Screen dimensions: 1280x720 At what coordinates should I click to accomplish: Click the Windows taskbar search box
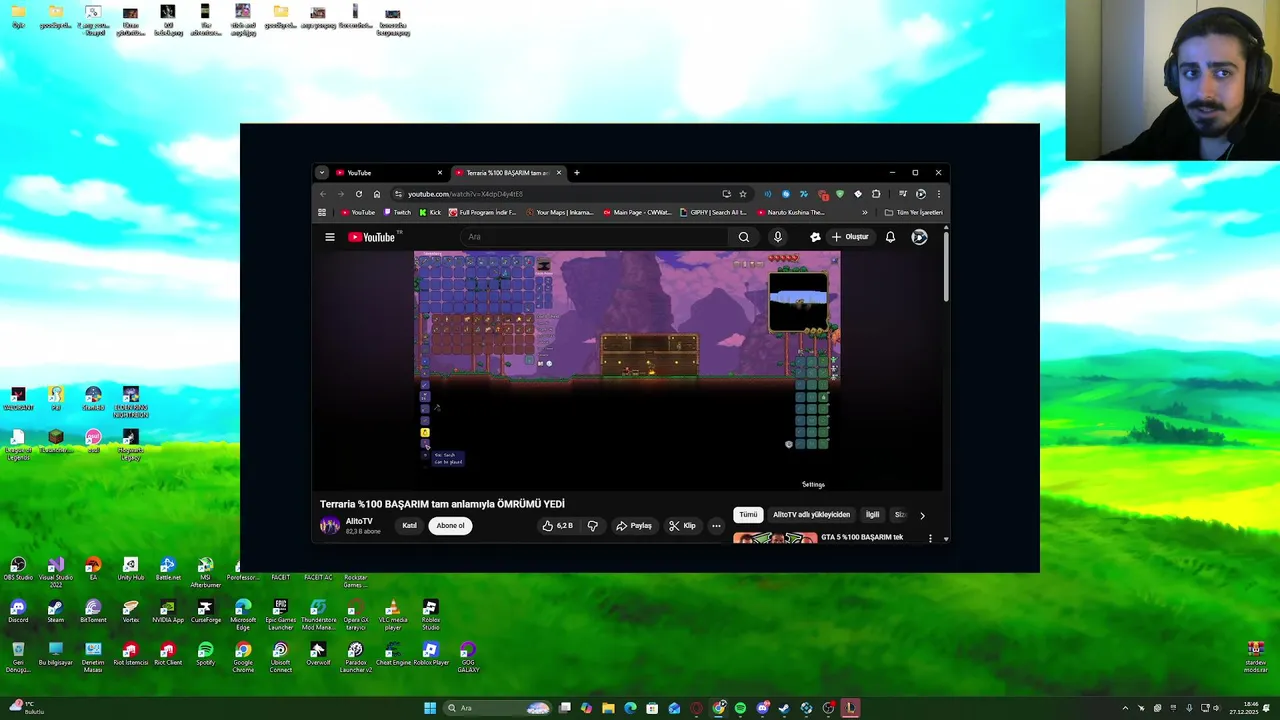click(497, 708)
